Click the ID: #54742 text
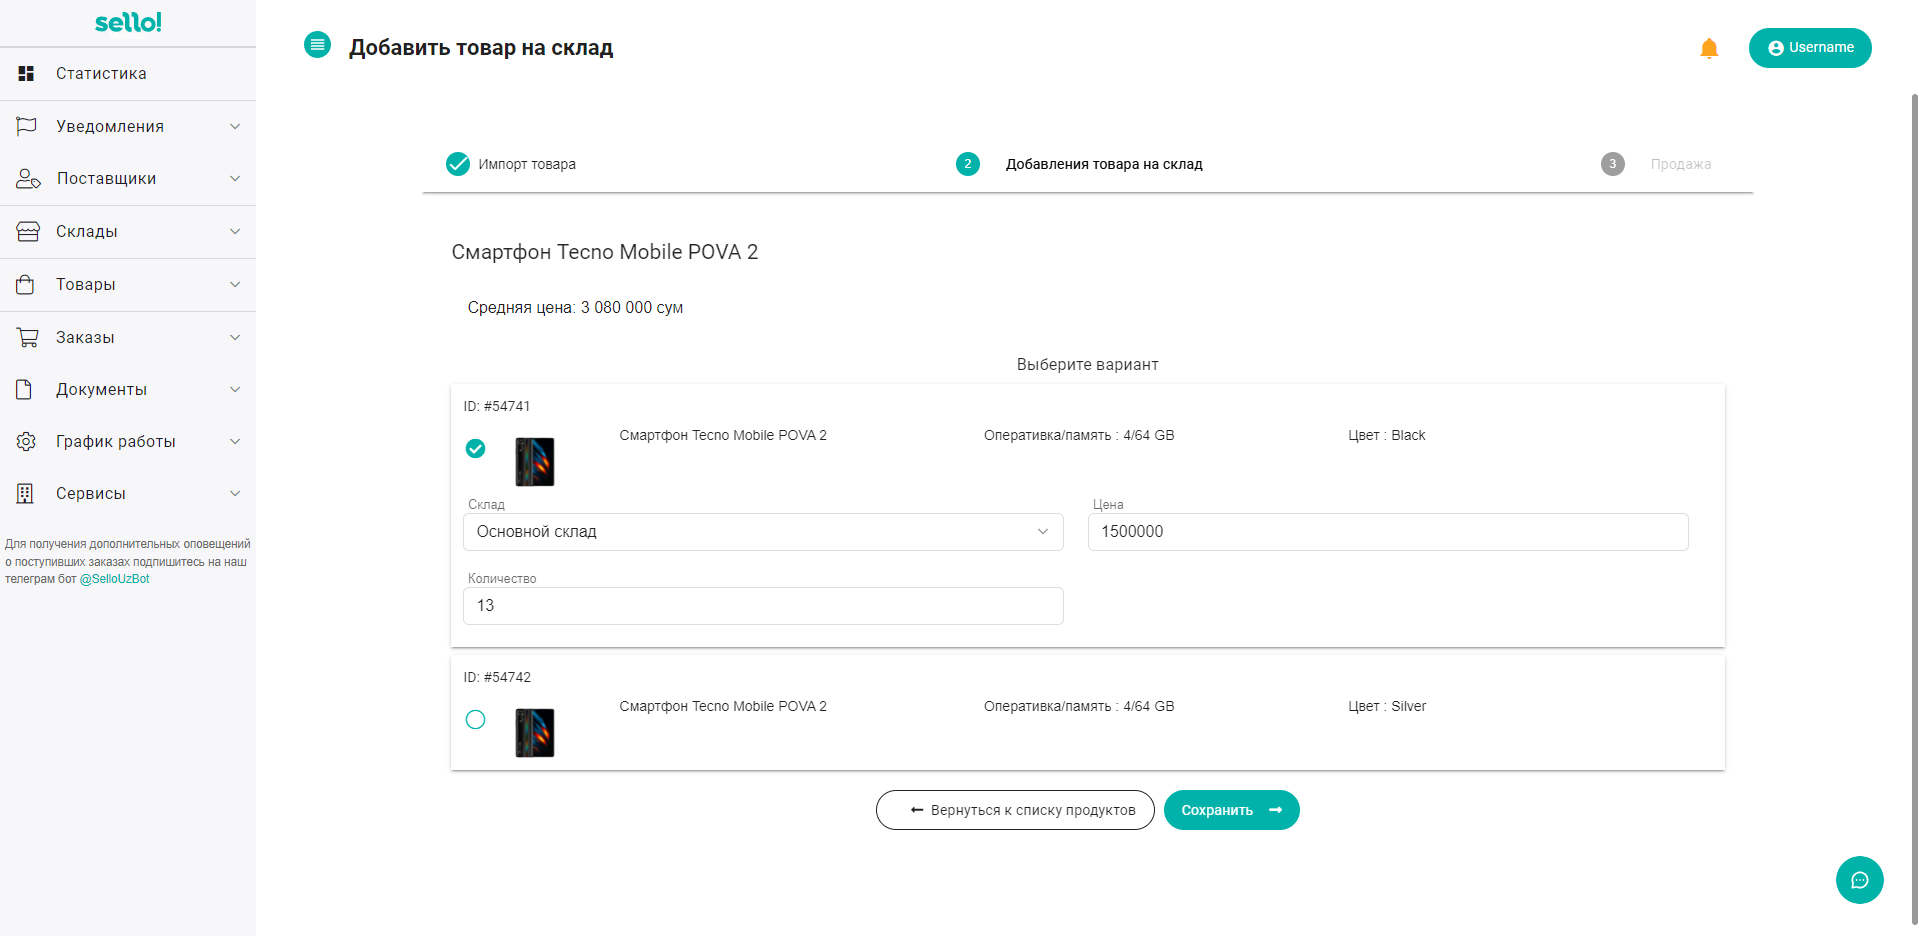The height and width of the screenshot is (936, 1919). 497,677
